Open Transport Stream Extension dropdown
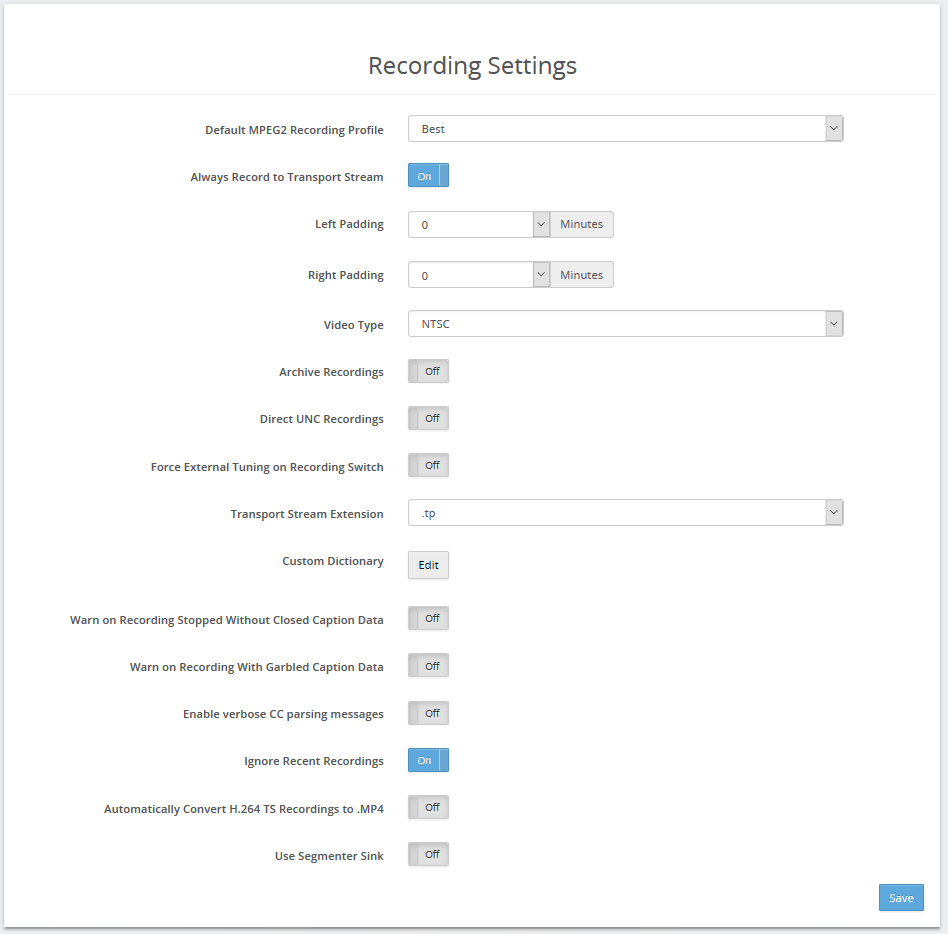948x934 pixels. (x=625, y=513)
